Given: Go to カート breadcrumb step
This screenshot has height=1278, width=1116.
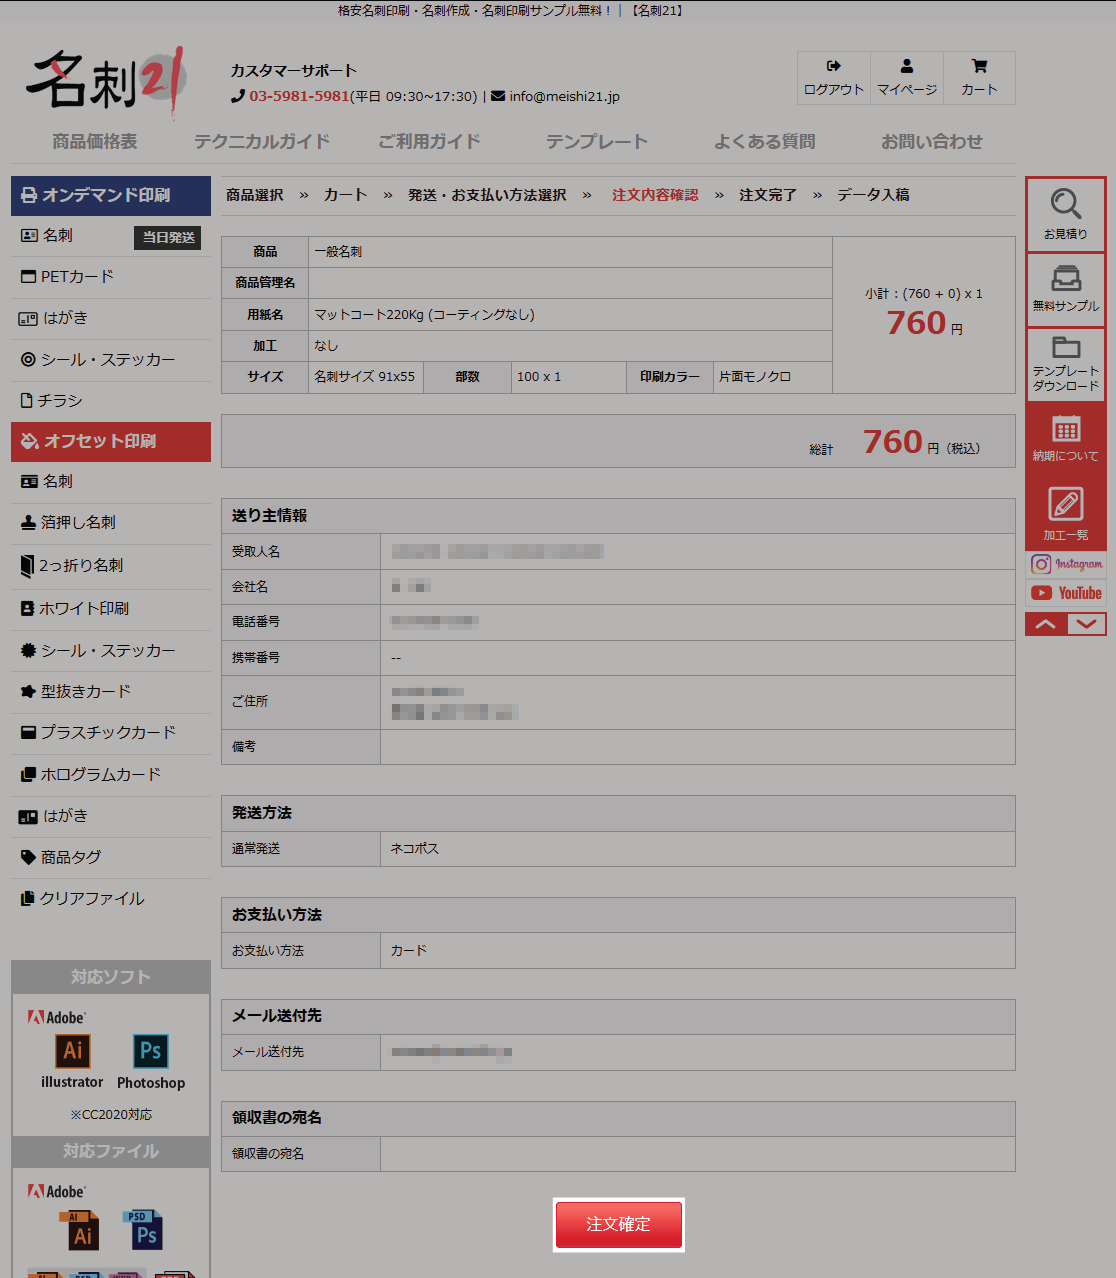Looking at the screenshot, I should 345,195.
